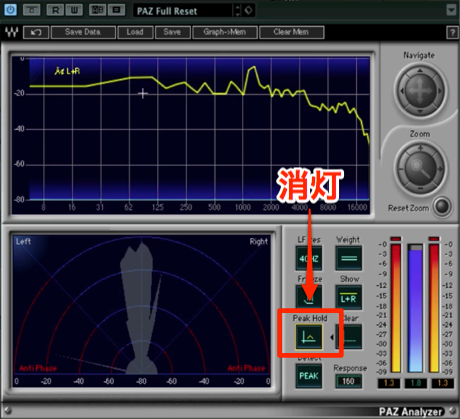Click the Response value field 160
The image size is (460, 419).
pyautogui.click(x=348, y=381)
